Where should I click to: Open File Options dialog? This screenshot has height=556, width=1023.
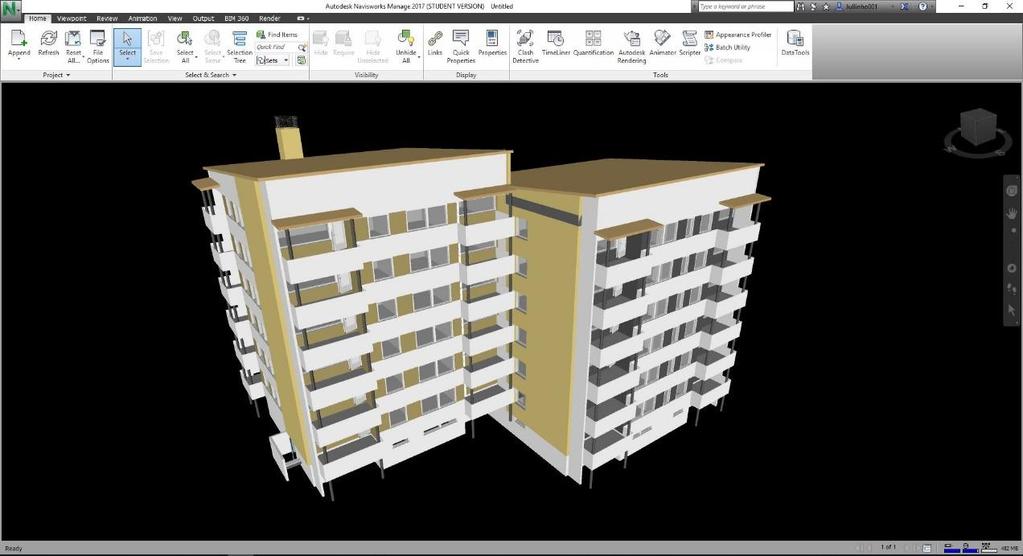(x=98, y=46)
